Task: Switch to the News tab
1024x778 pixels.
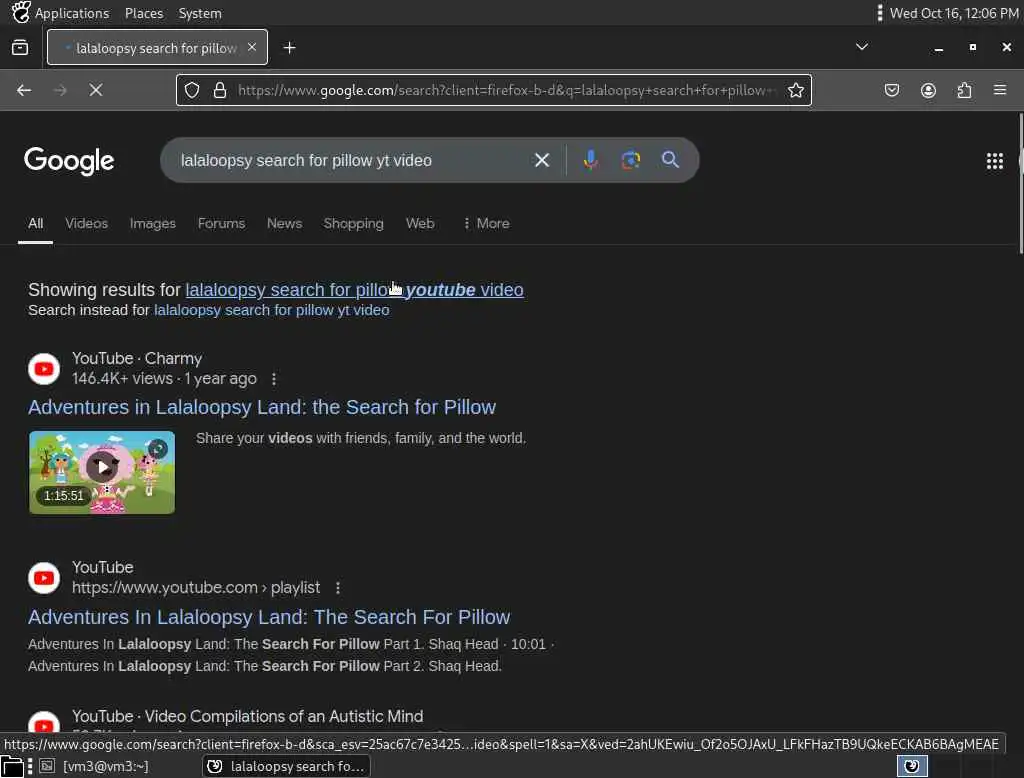Action: (x=284, y=223)
